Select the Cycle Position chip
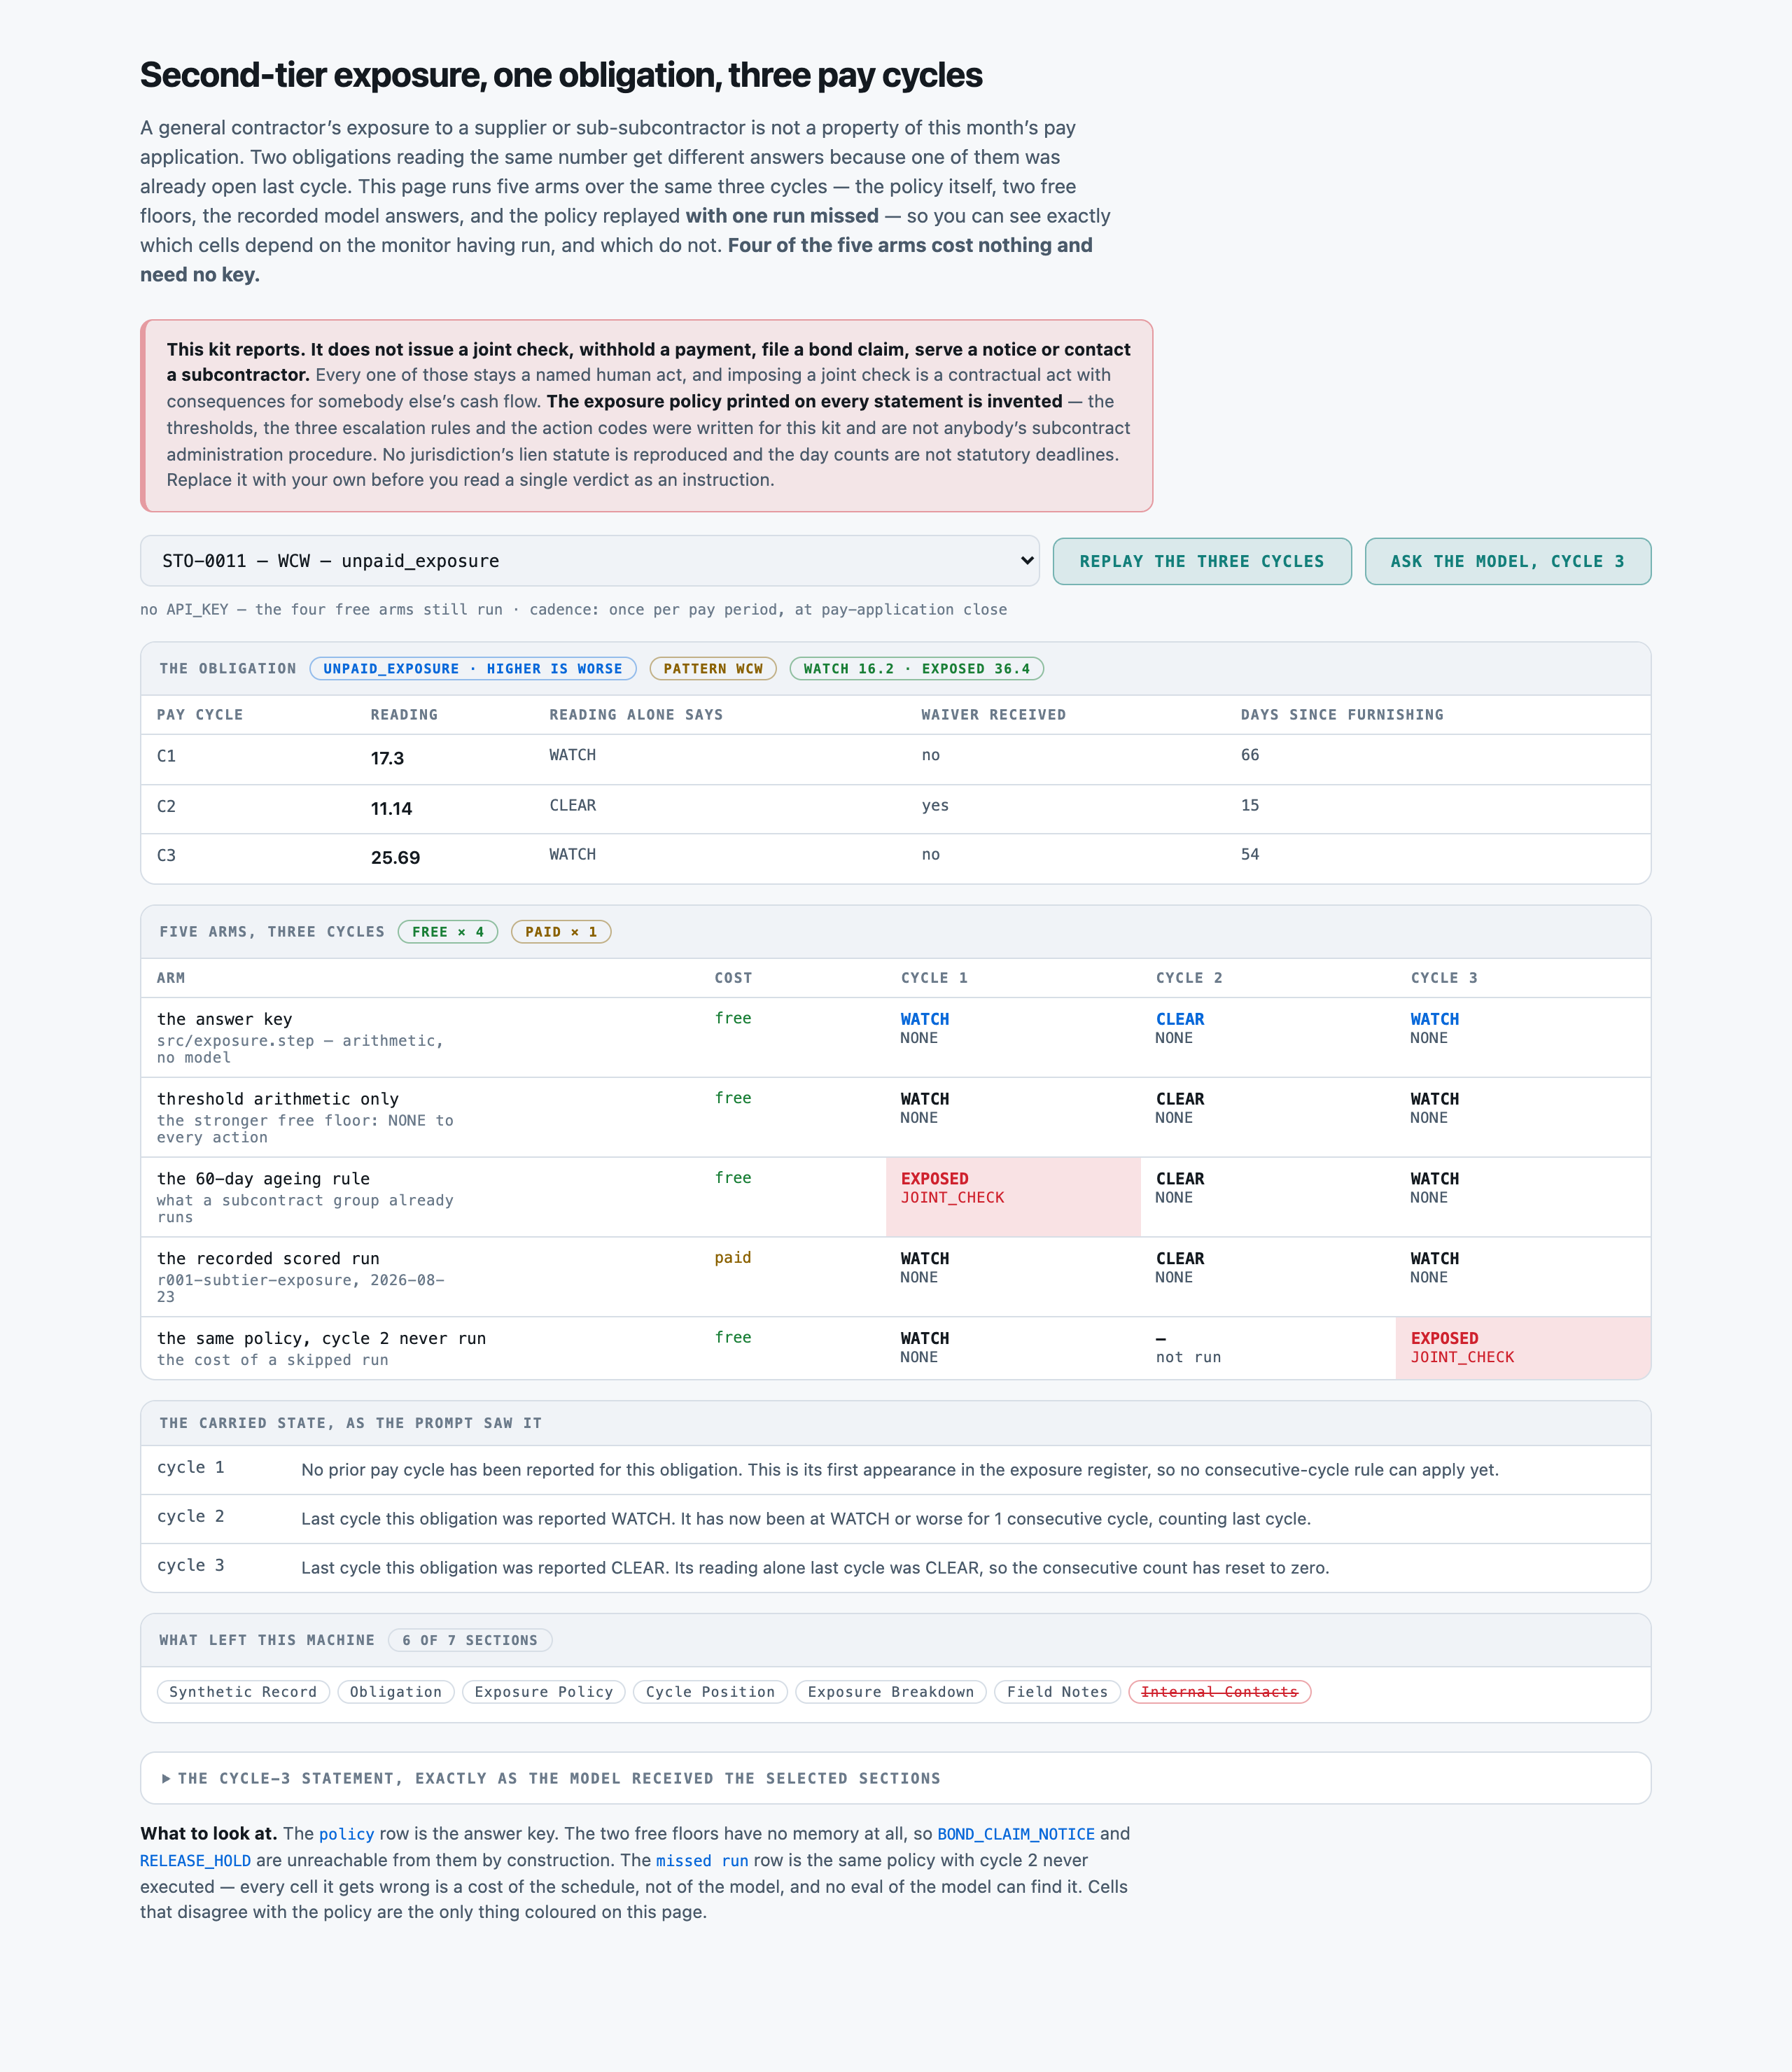The width and height of the screenshot is (1792, 2072). point(710,1692)
